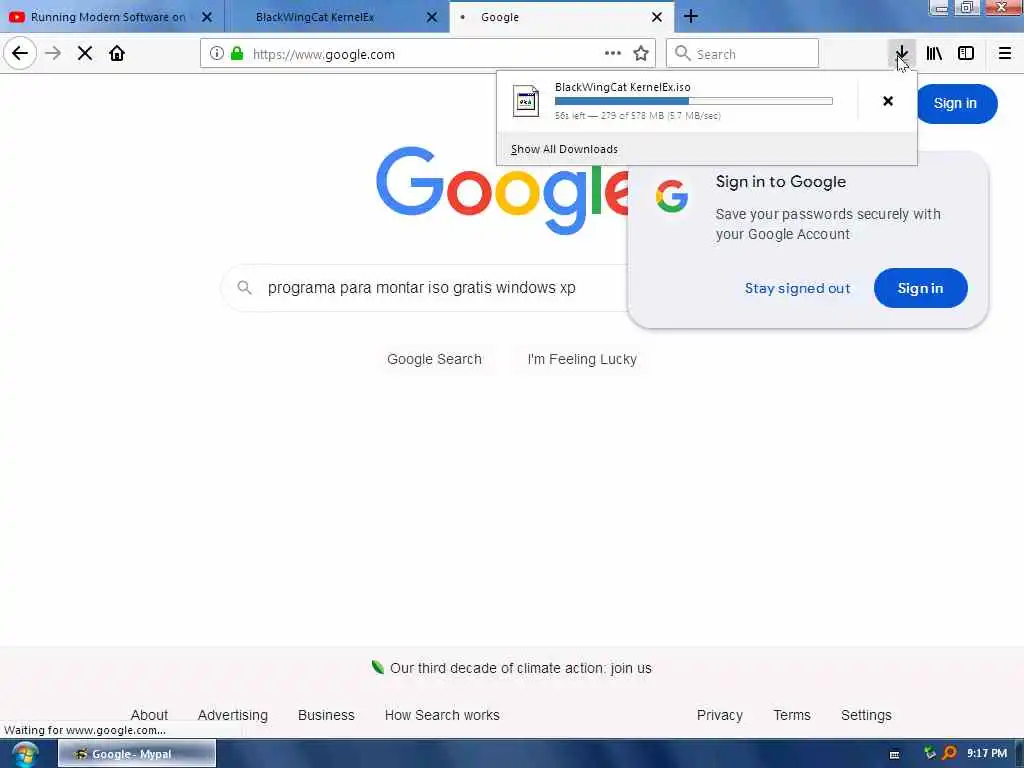Image resolution: width=1024 pixels, height=768 pixels.
Task: Open How Search works link
Action: click(442, 715)
